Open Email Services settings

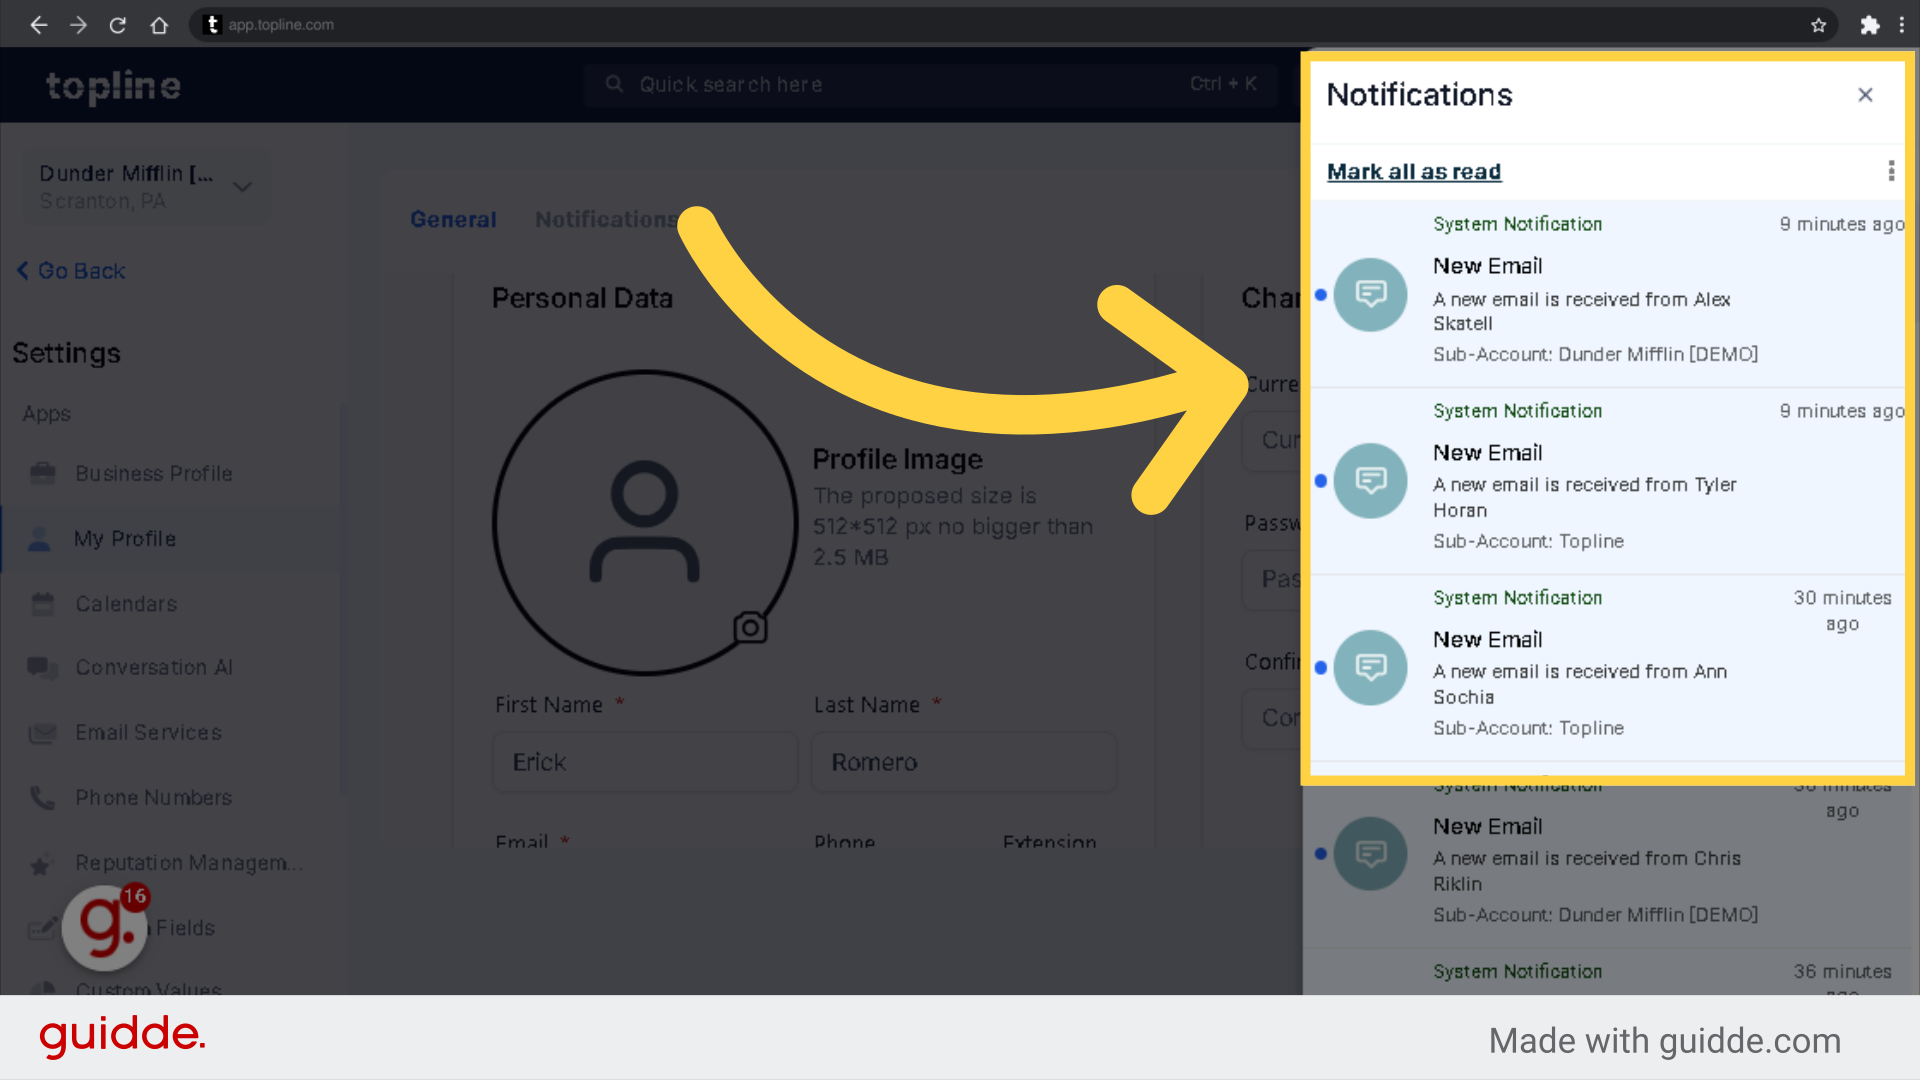[x=148, y=733]
